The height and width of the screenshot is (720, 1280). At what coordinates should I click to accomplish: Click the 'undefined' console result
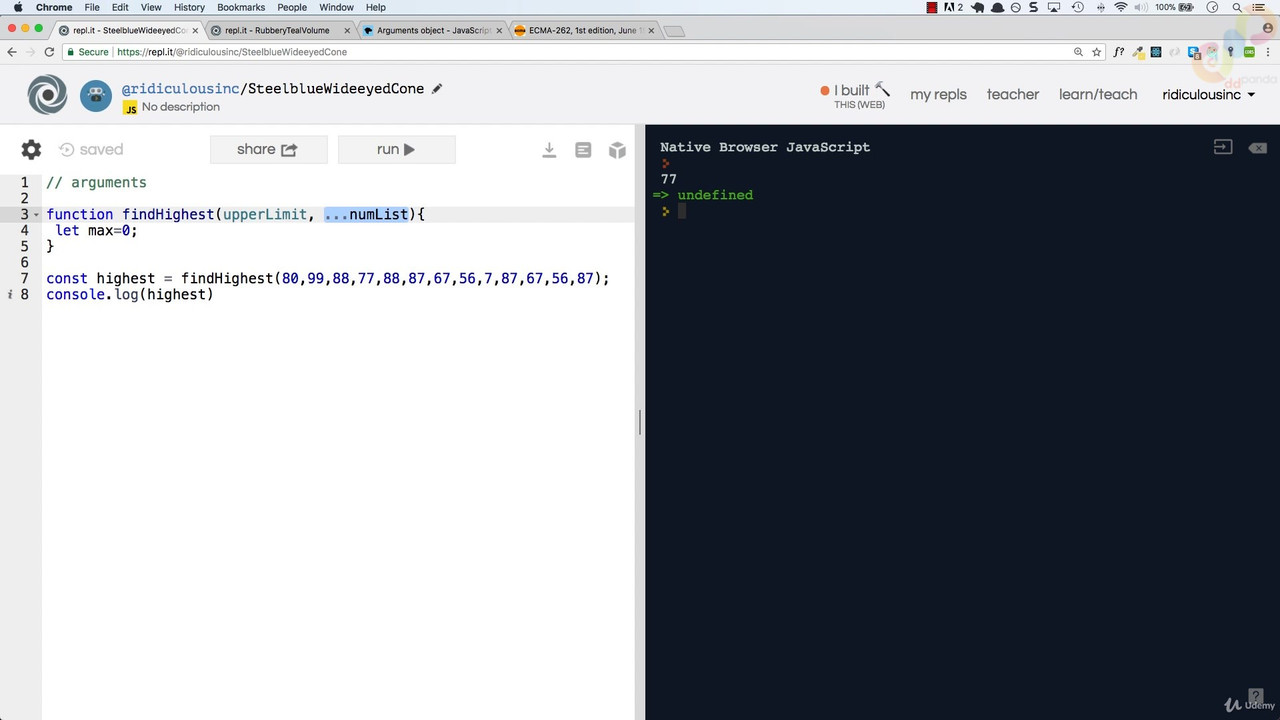pos(715,195)
